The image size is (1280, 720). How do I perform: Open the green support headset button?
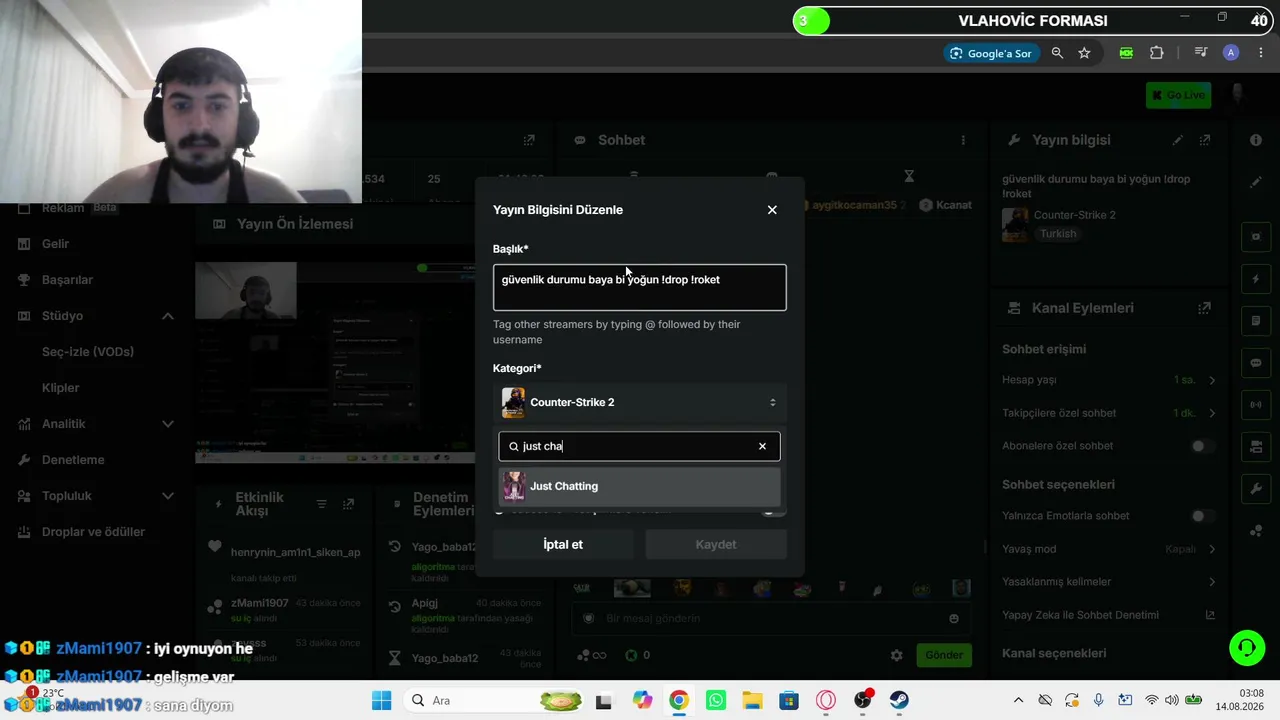tap(1247, 648)
